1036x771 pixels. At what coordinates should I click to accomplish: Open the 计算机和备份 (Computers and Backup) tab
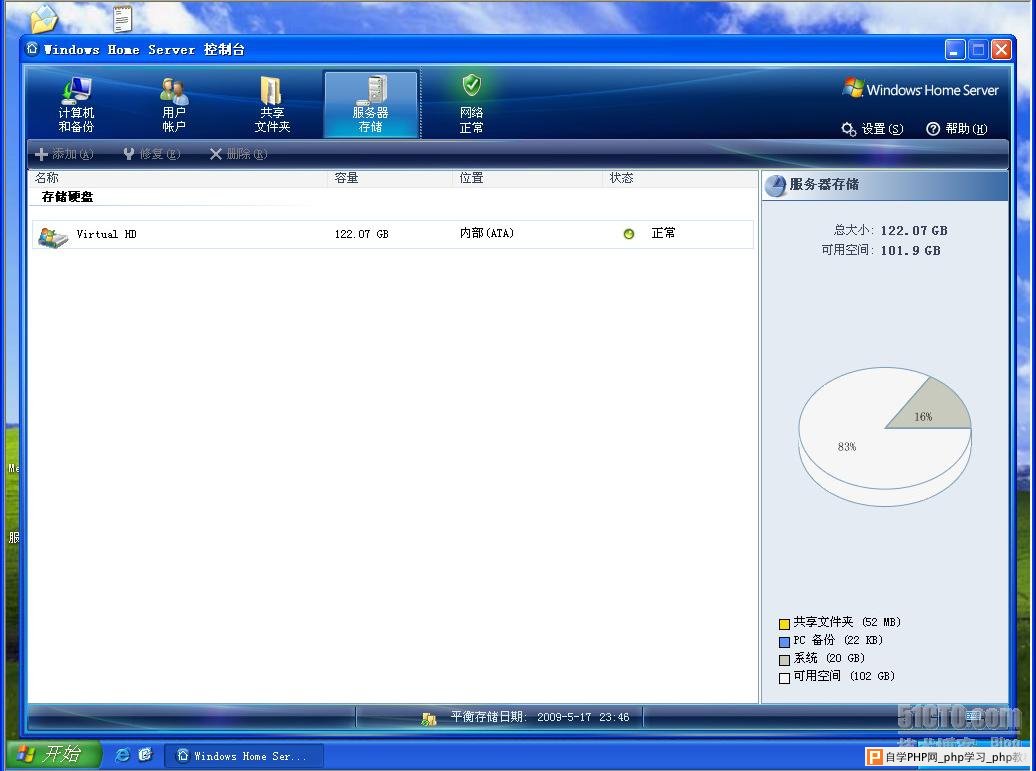click(77, 105)
